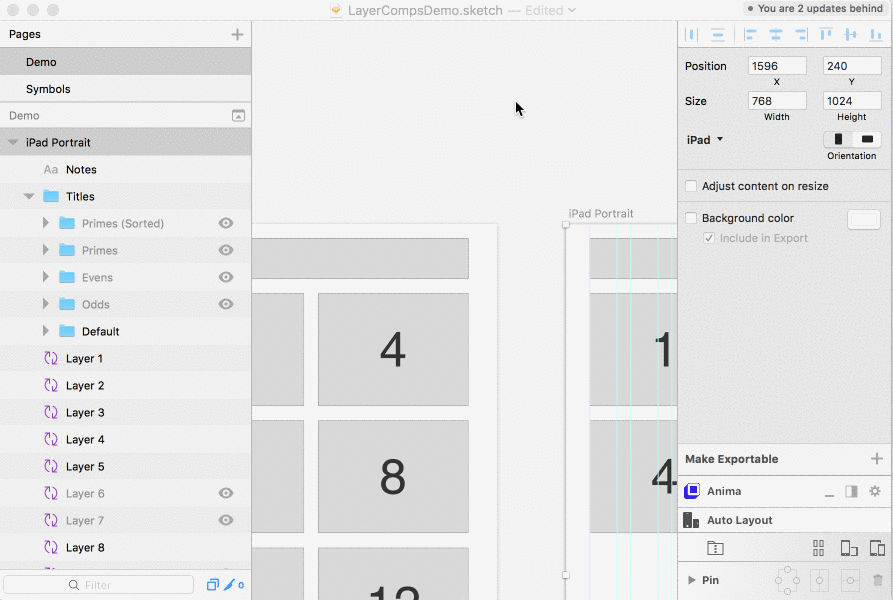Click the tablet-and-phone device icon in Auto Layout

point(877,548)
